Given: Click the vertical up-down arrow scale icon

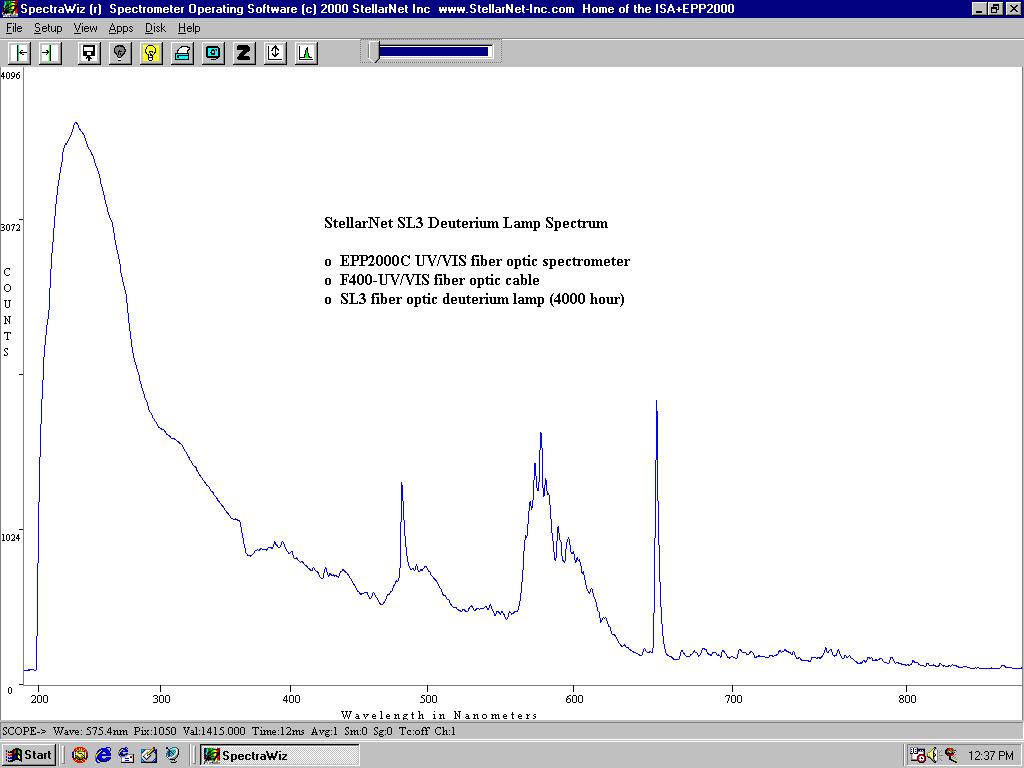Looking at the screenshot, I should (276, 53).
